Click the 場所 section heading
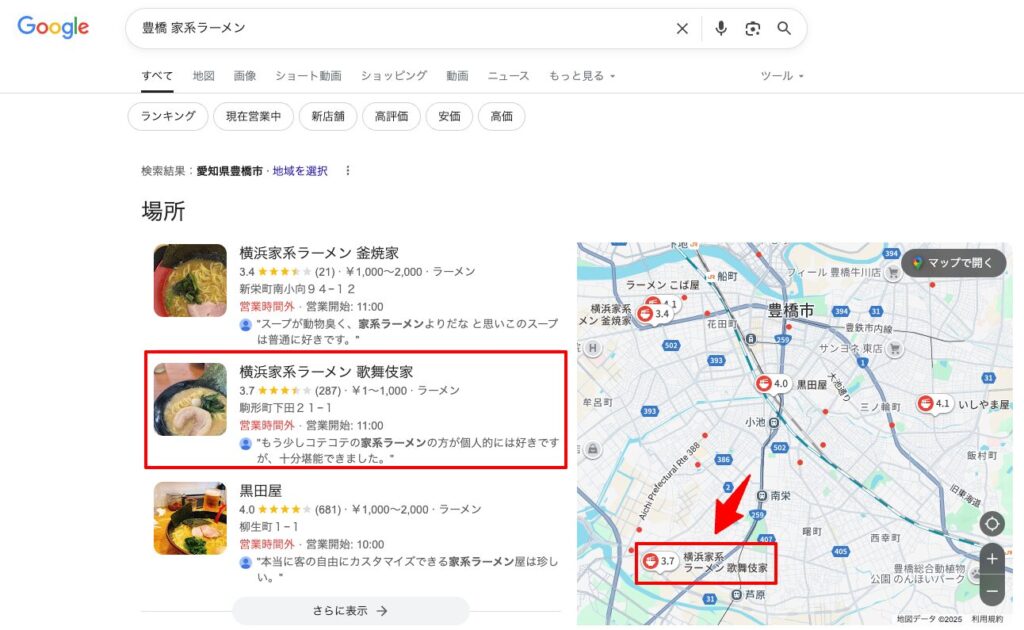 coord(163,211)
